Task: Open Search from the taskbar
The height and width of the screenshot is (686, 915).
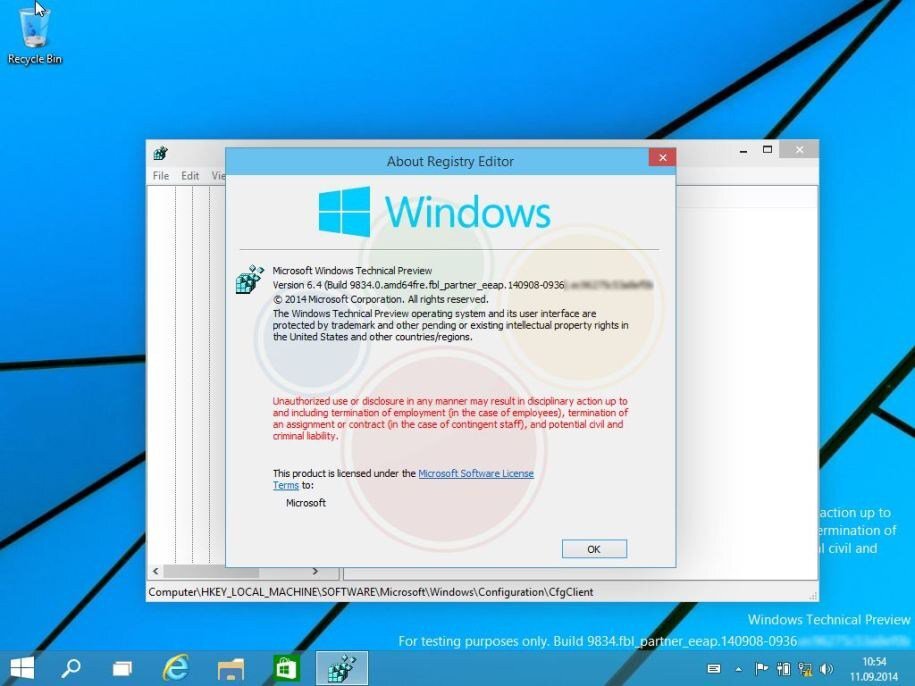Action: tap(69, 667)
